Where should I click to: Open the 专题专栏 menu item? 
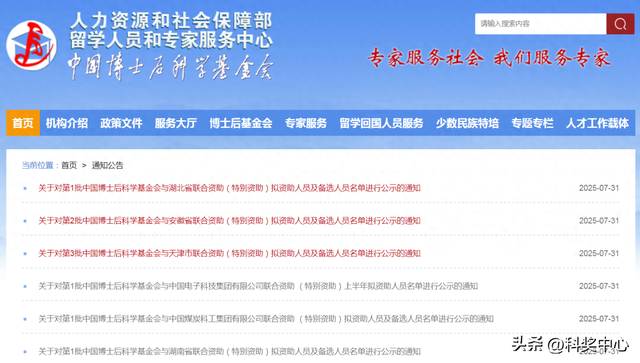(x=532, y=123)
